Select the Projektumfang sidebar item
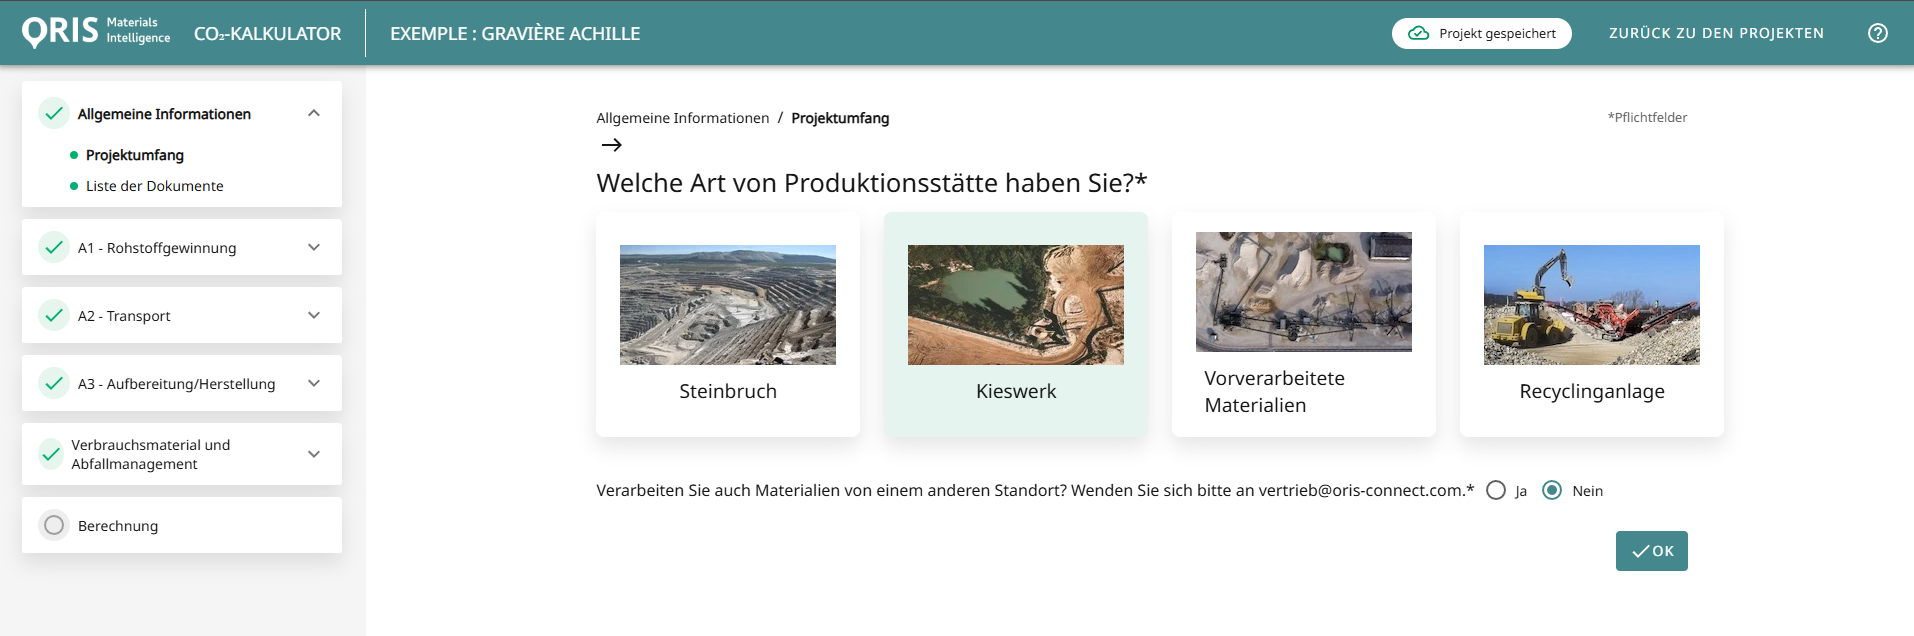1914x636 pixels. (x=135, y=155)
